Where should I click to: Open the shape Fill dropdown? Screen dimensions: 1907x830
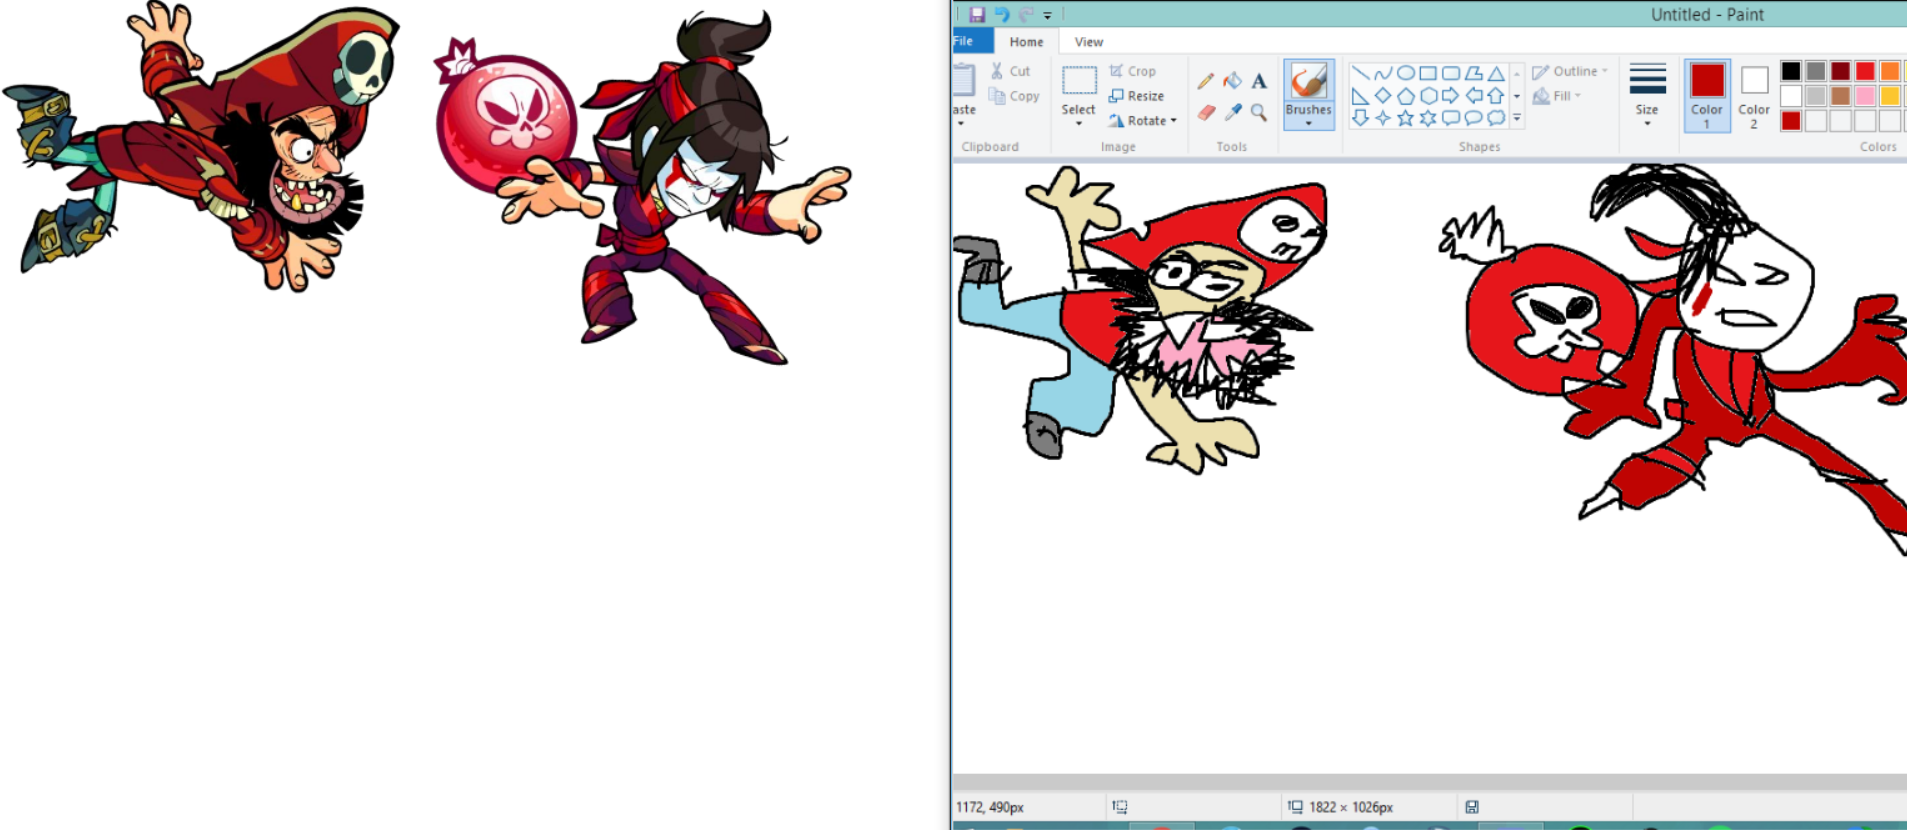[x=1557, y=96]
